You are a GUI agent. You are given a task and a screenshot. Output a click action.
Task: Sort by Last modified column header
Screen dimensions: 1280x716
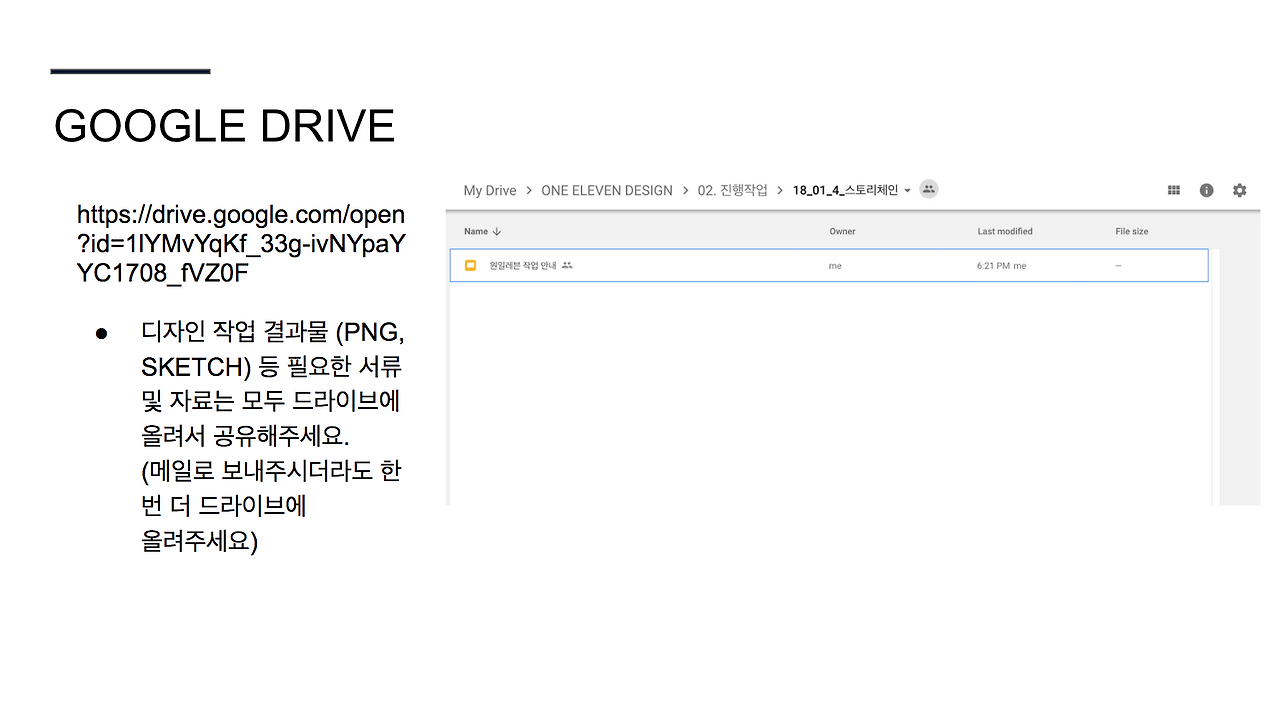pyautogui.click(x=1005, y=231)
